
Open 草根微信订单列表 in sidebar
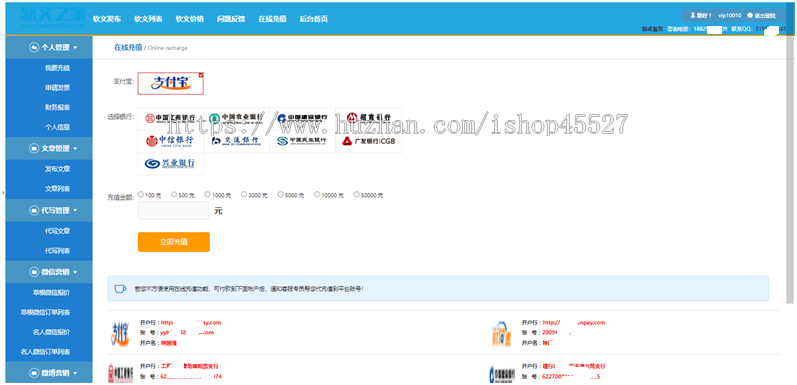pyautogui.click(x=45, y=312)
